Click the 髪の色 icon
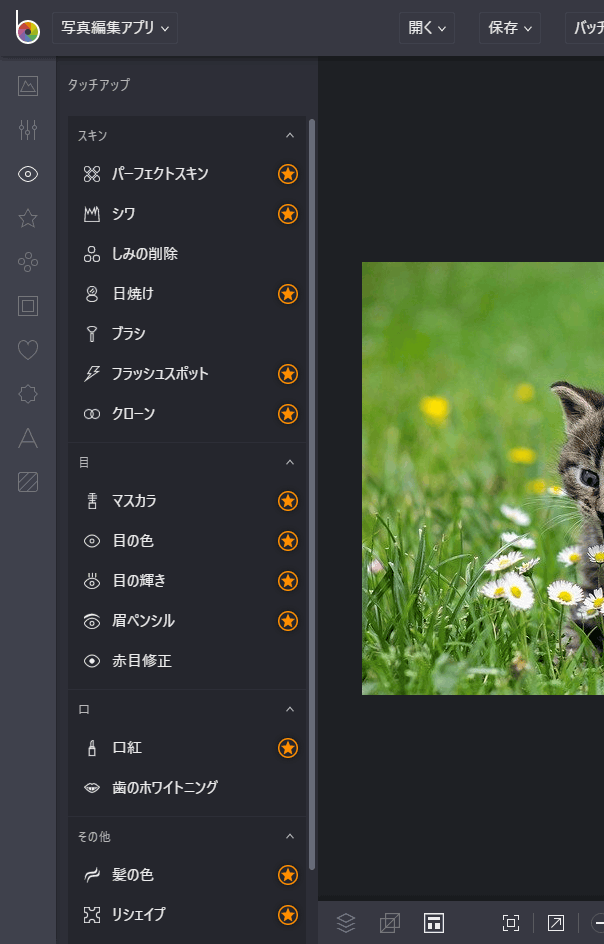The height and width of the screenshot is (944, 604). tap(92, 875)
